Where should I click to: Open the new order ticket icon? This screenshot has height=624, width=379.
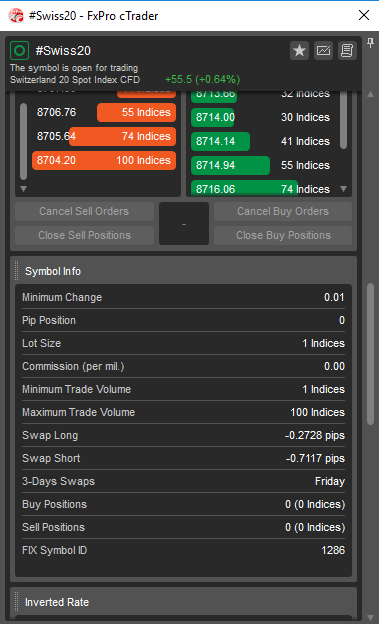(x=347, y=51)
